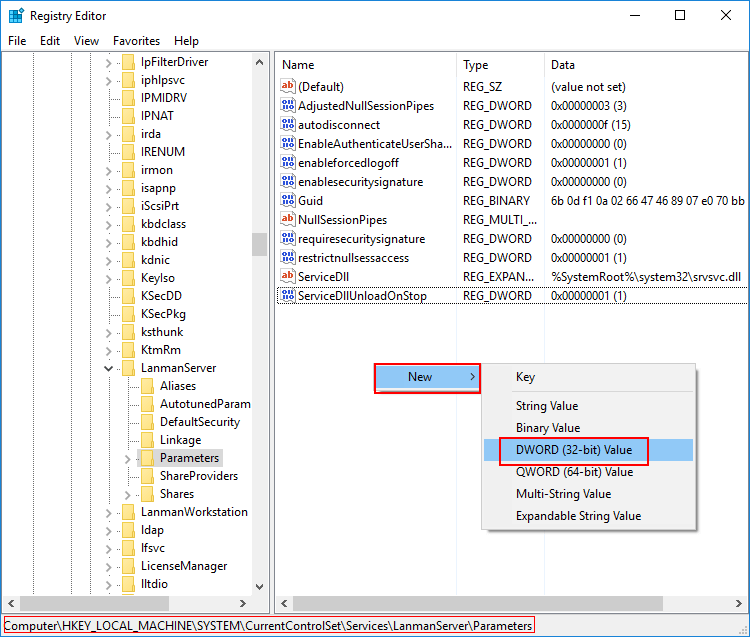Select the iScsiPrt tree item
Screen dimensions: 750x637
click(160, 206)
